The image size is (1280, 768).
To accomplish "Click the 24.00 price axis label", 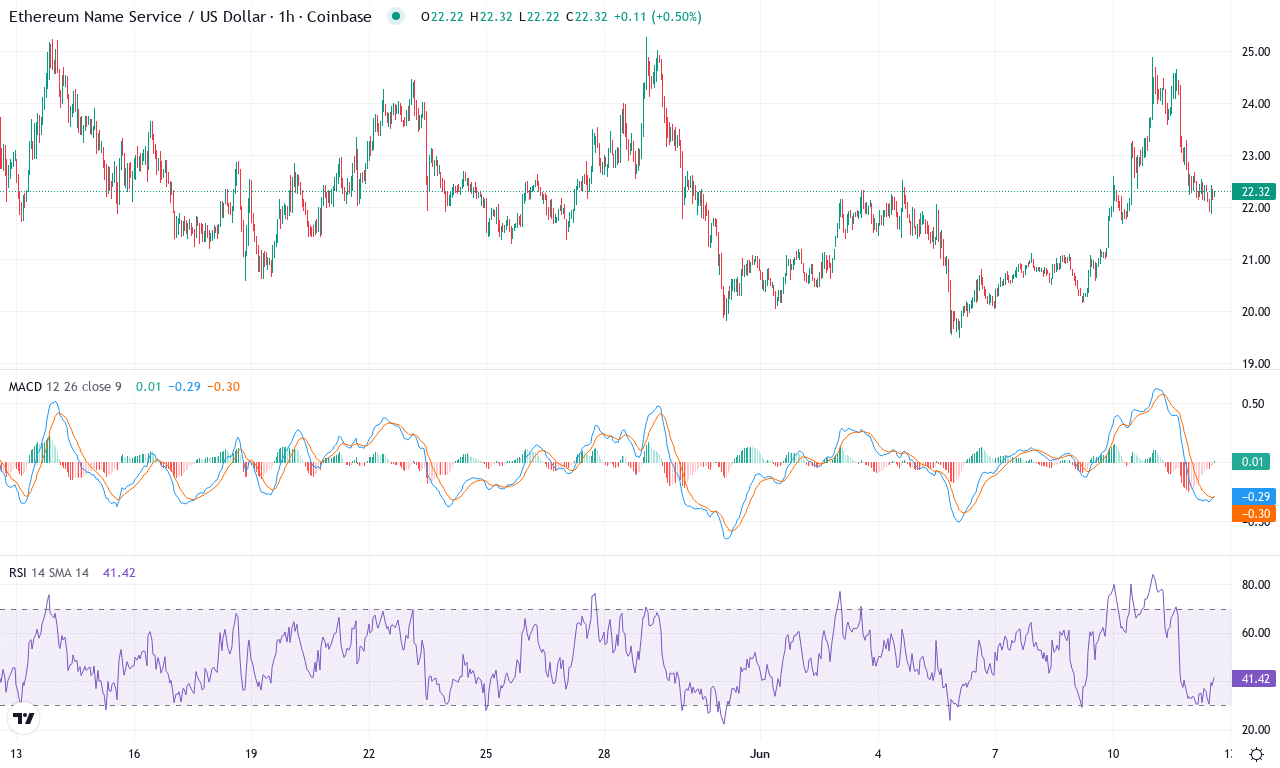I will [1255, 104].
